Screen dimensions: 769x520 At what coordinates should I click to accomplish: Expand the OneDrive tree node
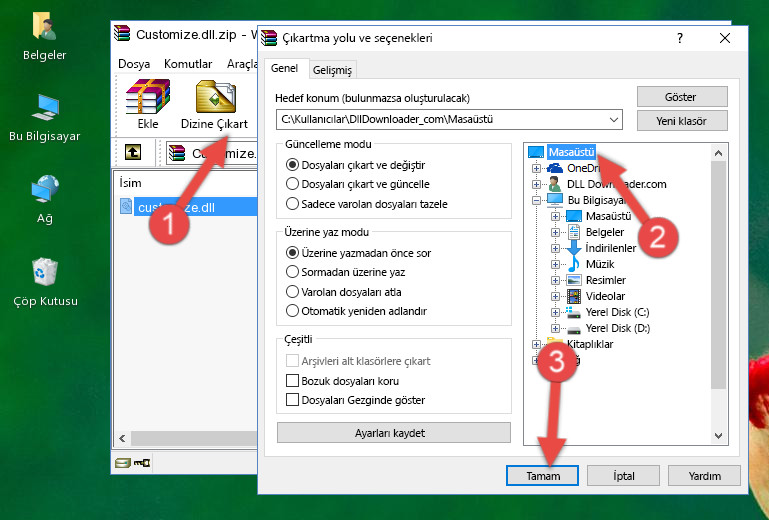click(x=537, y=168)
